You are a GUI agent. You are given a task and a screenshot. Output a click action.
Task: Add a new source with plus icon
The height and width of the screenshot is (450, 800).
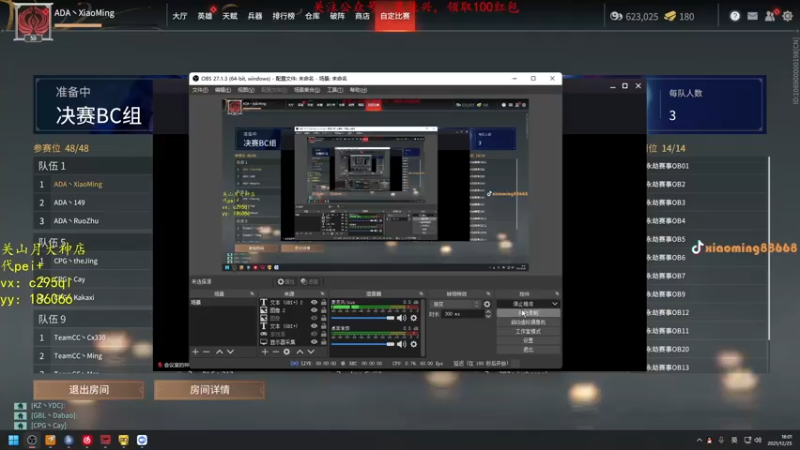coord(264,352)
